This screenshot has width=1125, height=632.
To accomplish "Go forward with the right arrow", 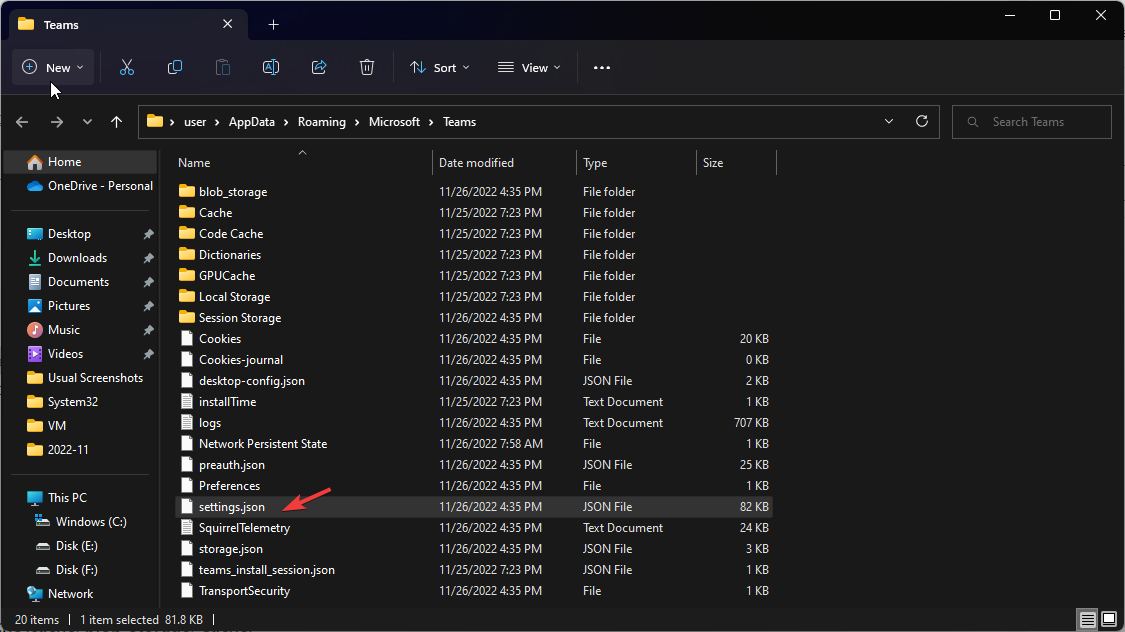I will [57, 122].
